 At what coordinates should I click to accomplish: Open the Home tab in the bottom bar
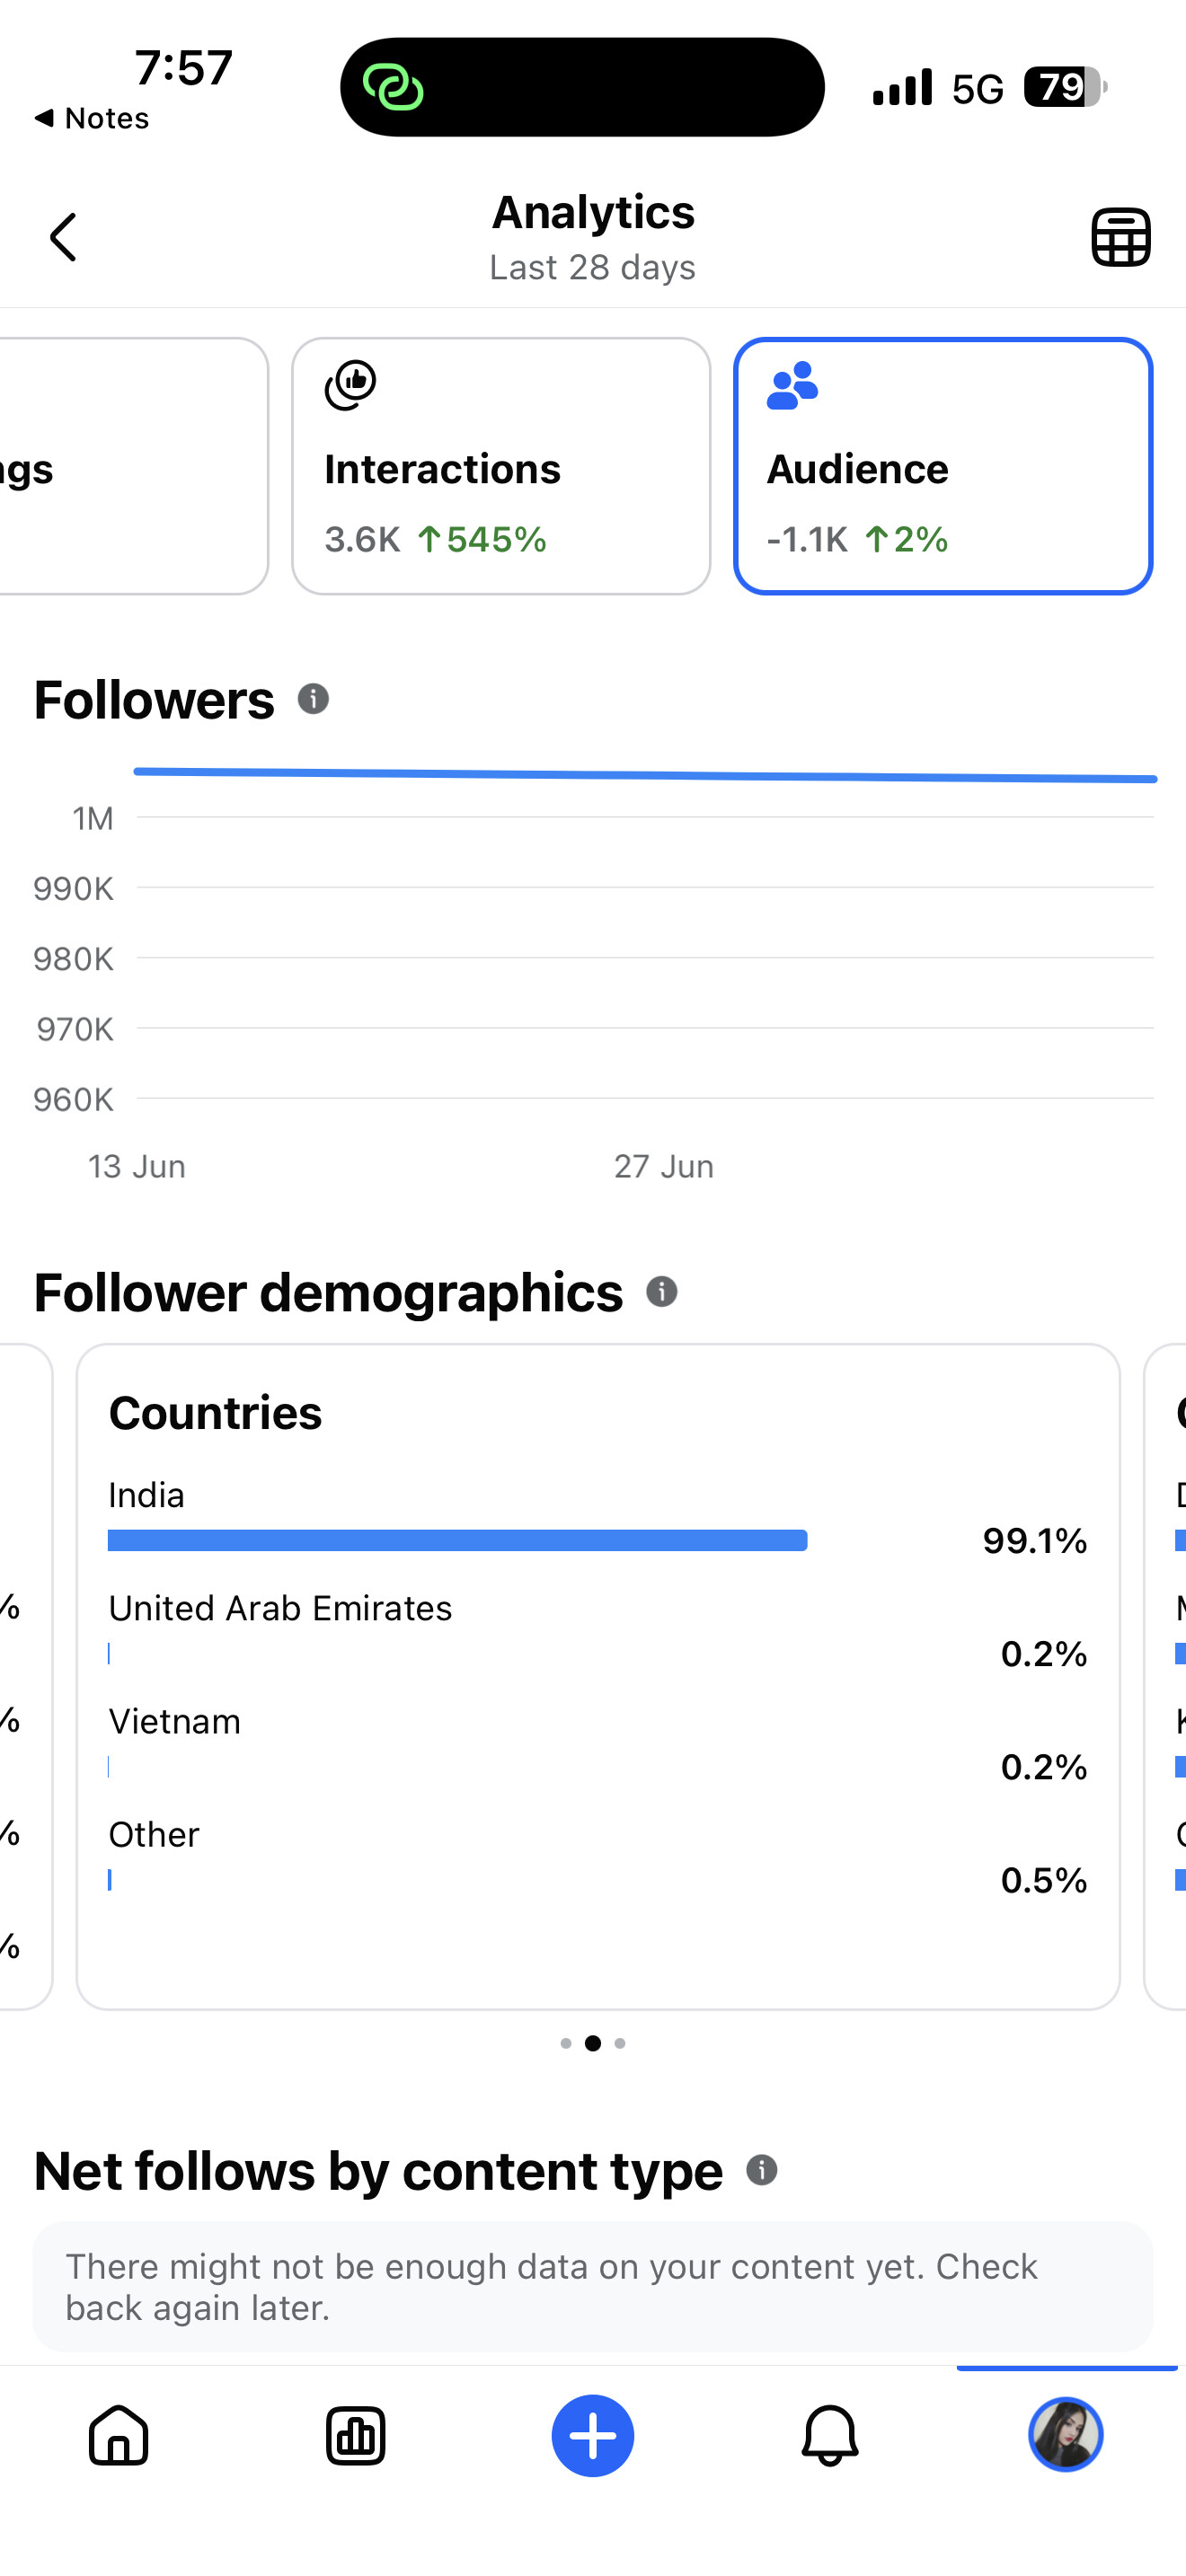119,2435
